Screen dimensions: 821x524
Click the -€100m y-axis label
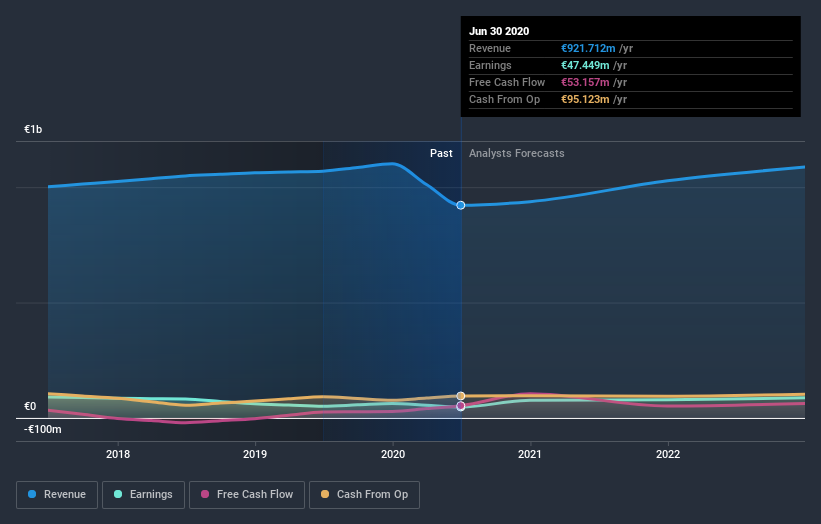[42, 429]
